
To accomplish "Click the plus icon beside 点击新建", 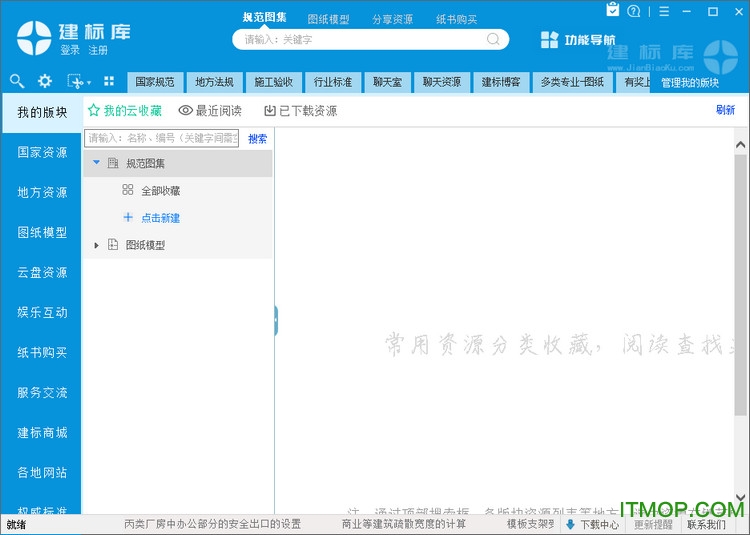I will click(127, 217).
